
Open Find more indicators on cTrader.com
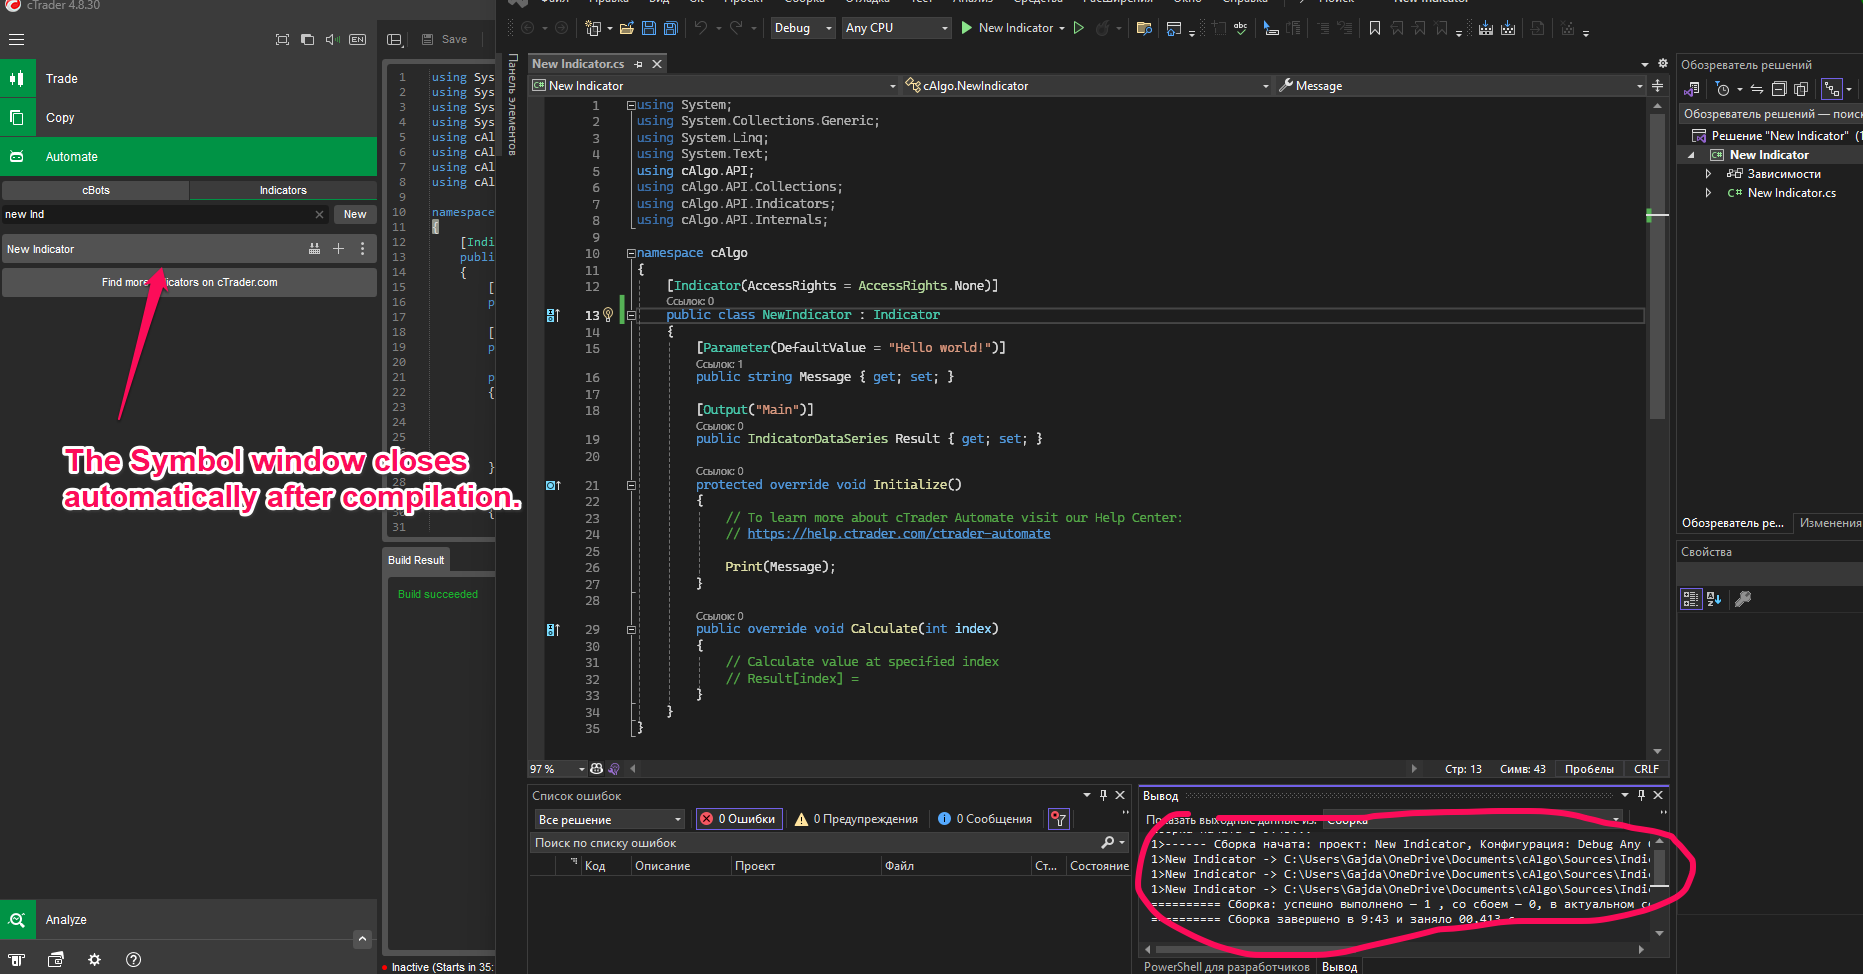point(189,282)
